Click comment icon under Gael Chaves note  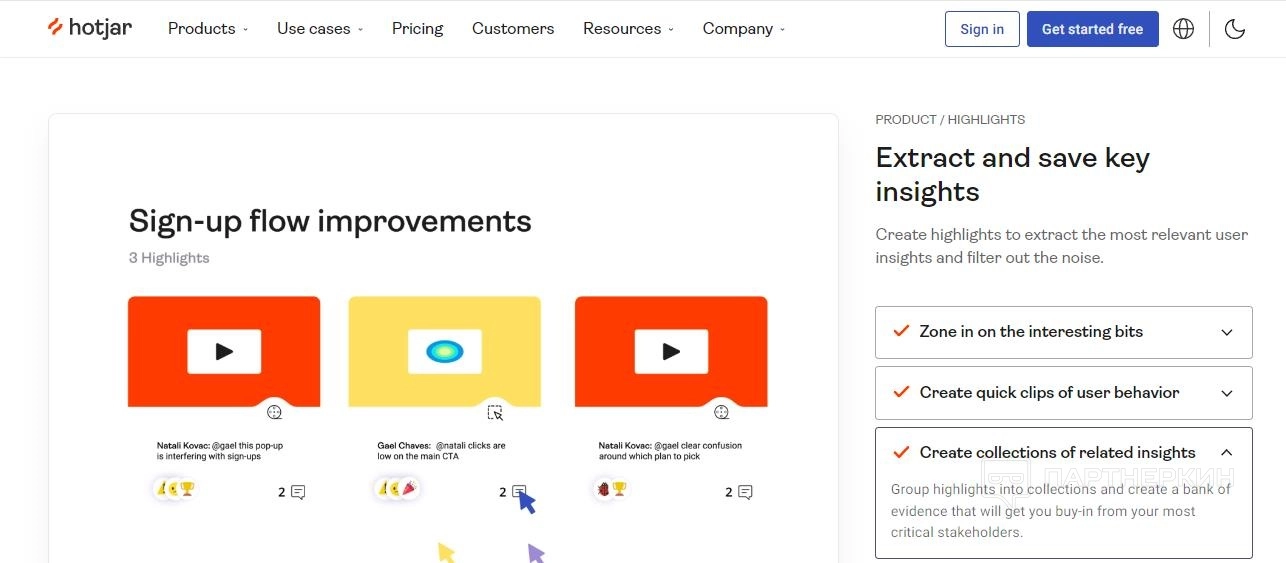(x=519, y=492)
